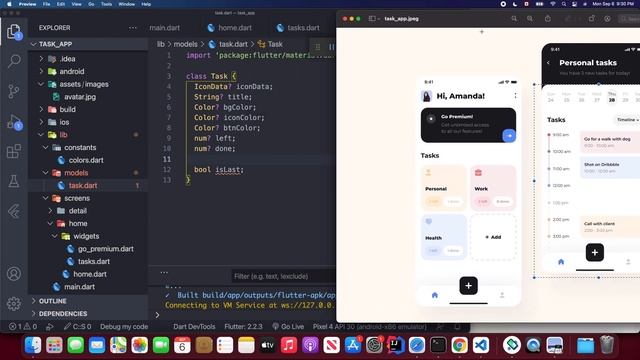Viewport: 640px width, 360px height.
Task: Switch to the main.dart editor tab
Action: pyautogui.click(x=164, y=28)
